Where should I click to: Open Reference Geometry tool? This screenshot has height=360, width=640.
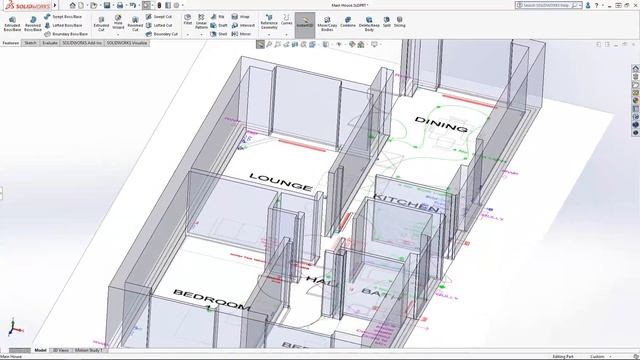click(x=269, y=22)
